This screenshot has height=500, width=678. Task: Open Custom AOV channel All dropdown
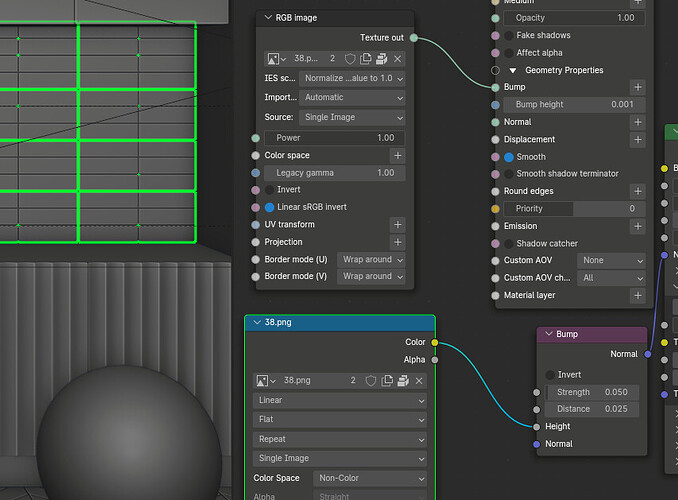611,278
